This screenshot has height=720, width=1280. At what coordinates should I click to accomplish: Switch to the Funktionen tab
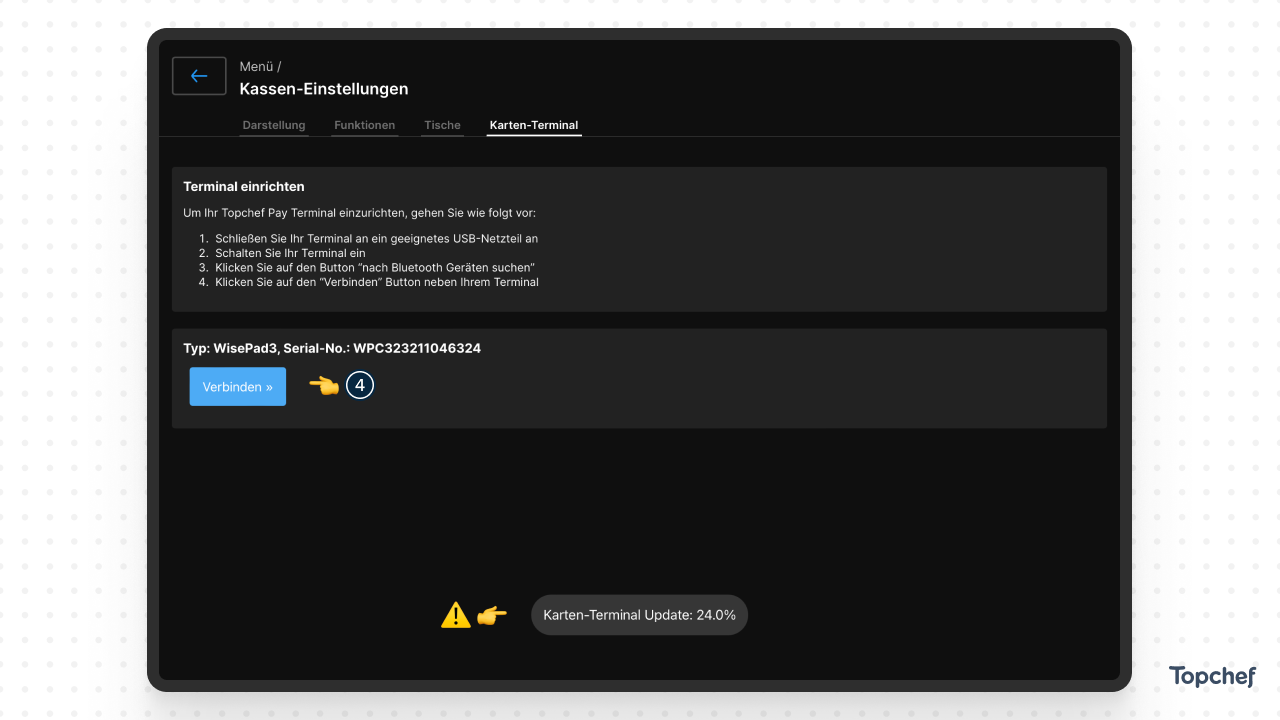coord(365,125)
